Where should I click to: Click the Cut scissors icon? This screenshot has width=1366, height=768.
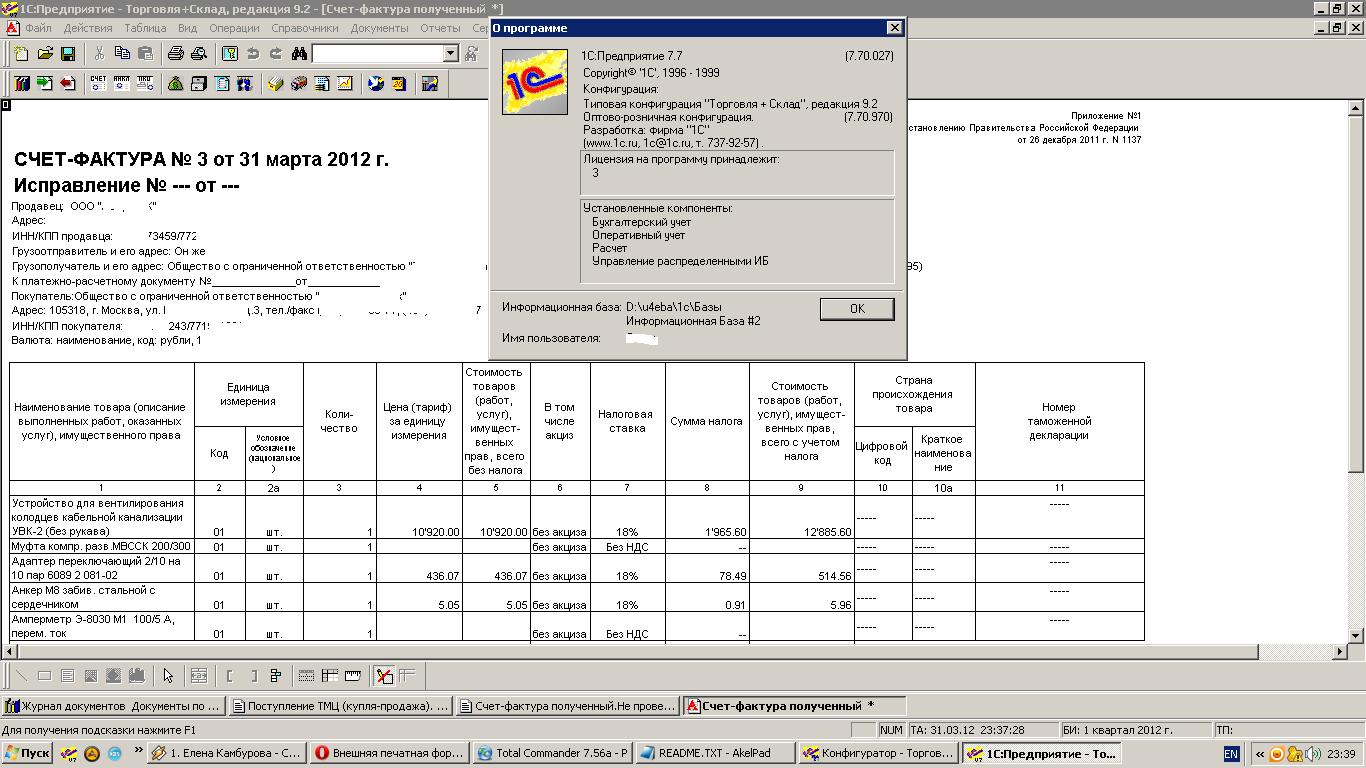pos(99,53)
